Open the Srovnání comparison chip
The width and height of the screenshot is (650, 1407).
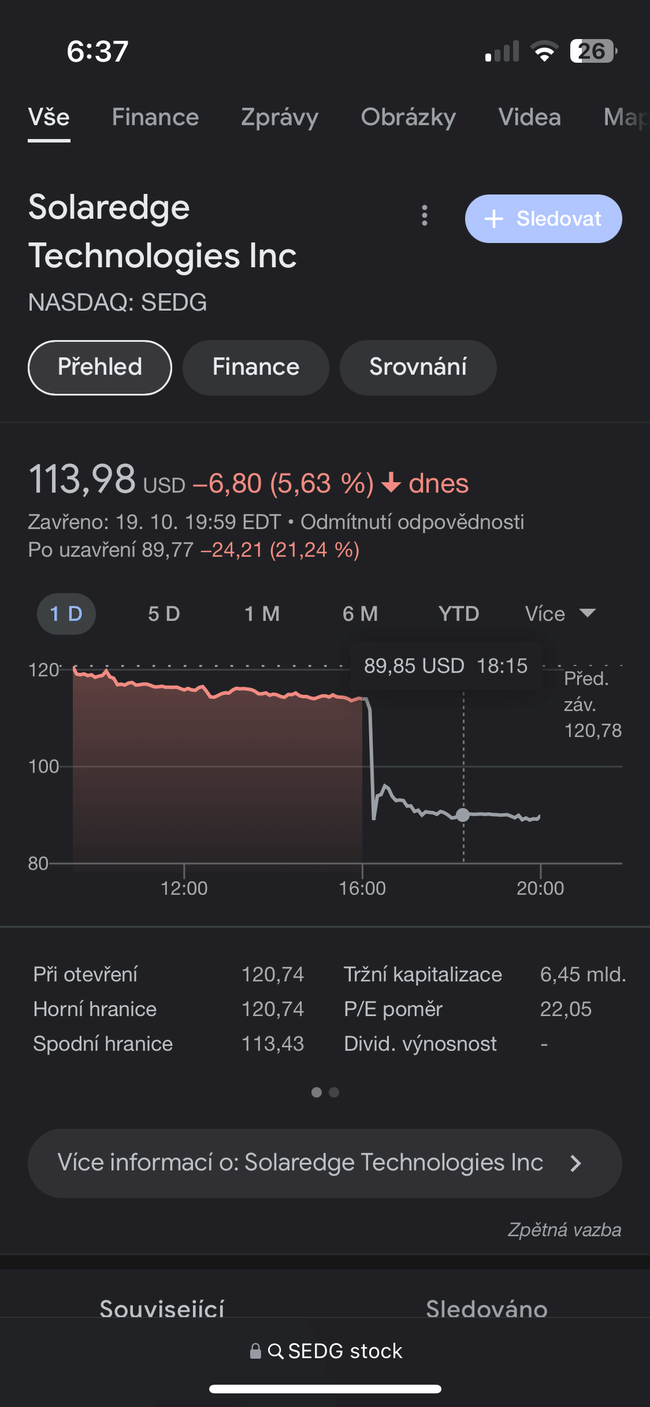pyautogui.click(x=418, y=367)
